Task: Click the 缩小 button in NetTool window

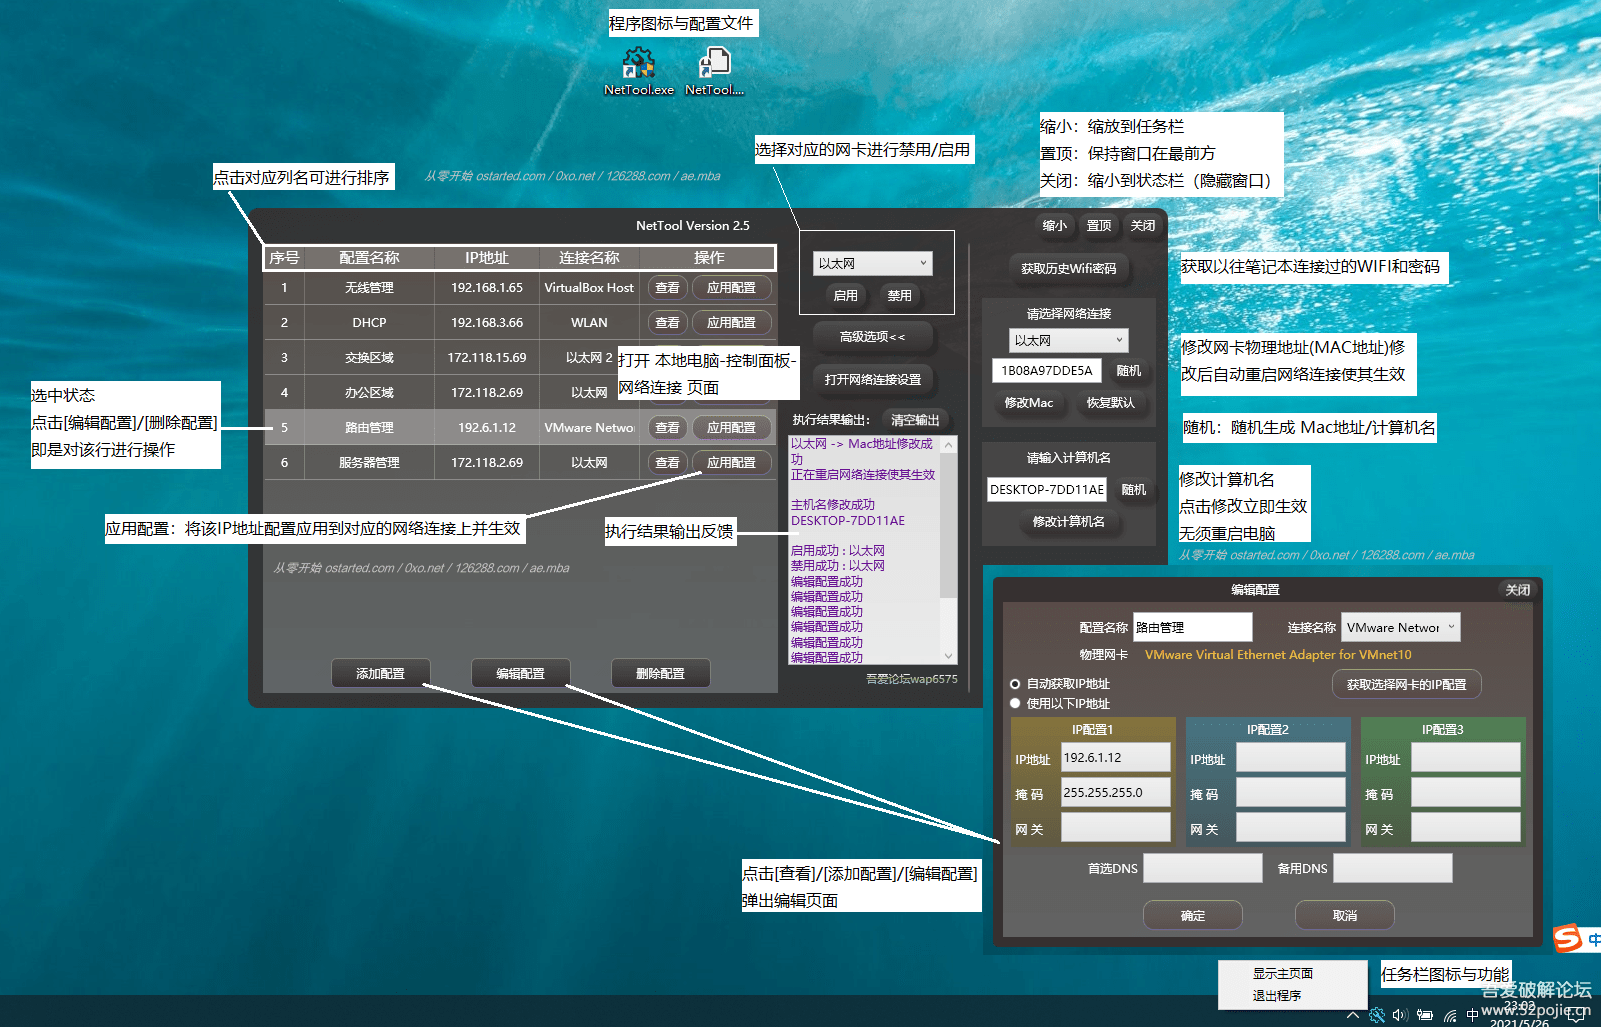Action: [x=1055, y=226]
